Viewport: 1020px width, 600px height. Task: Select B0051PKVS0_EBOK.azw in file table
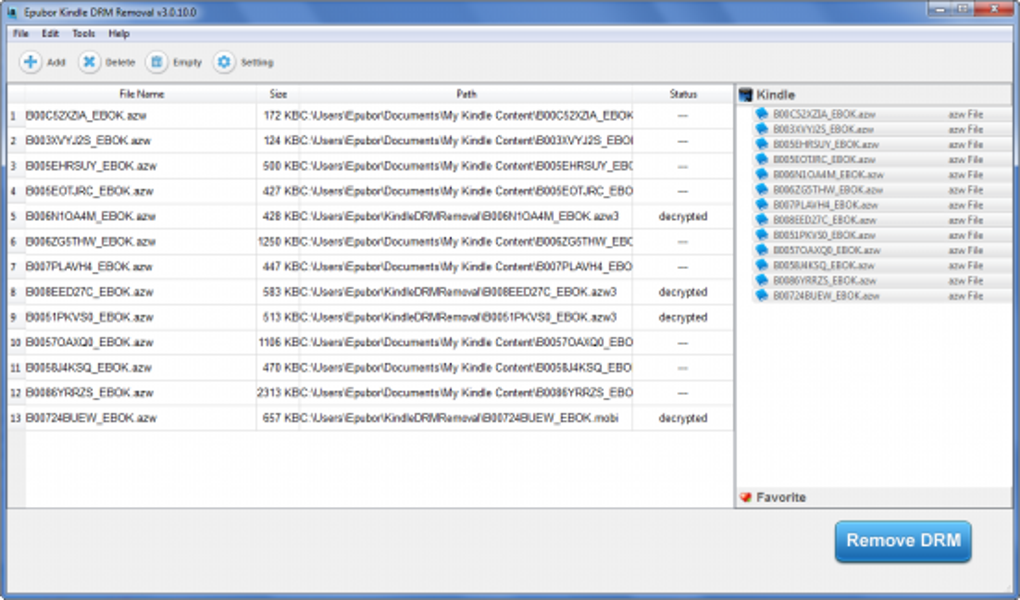pyautogui.click(x=89, y=317)
